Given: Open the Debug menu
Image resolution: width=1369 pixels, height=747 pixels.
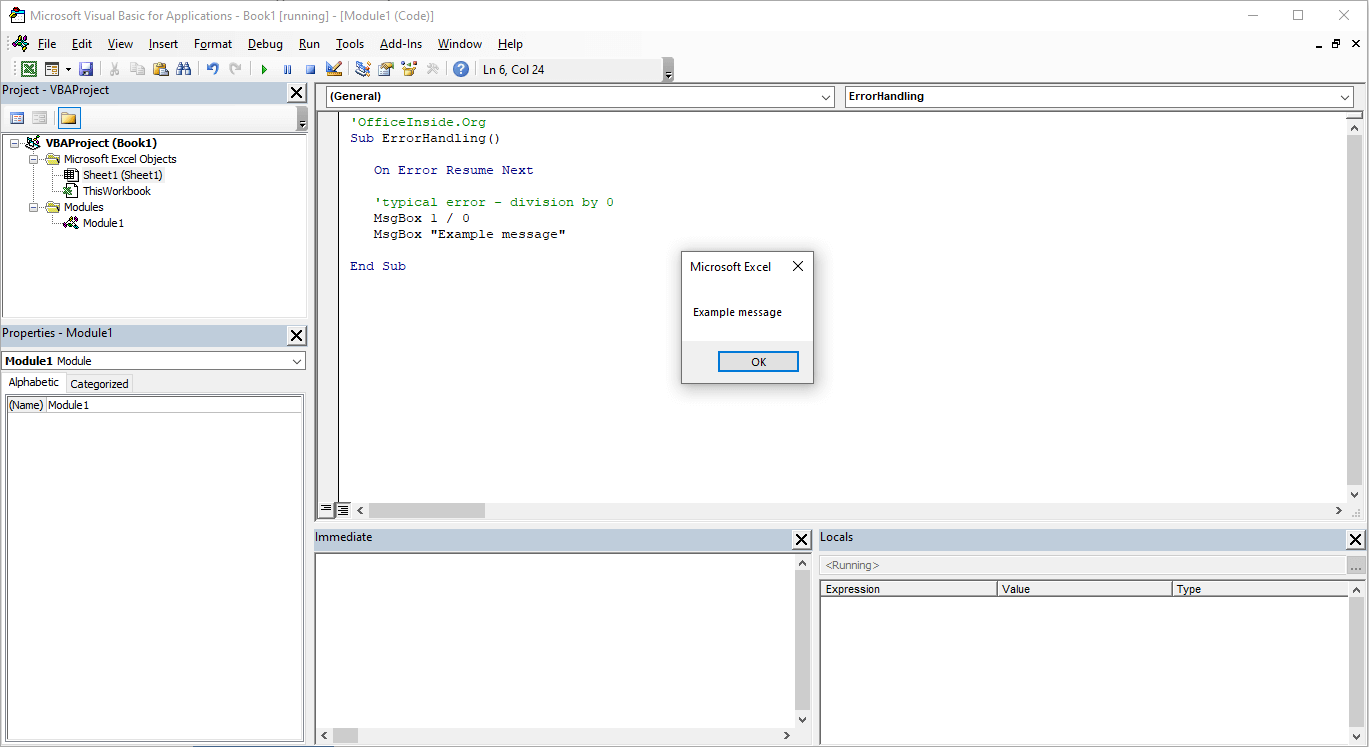Looking at the screenshot, I should coord(265,44).
